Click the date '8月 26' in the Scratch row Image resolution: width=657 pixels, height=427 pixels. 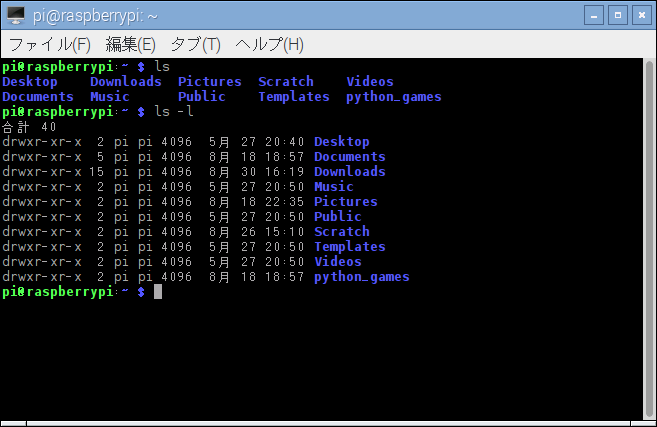[233, 232]
